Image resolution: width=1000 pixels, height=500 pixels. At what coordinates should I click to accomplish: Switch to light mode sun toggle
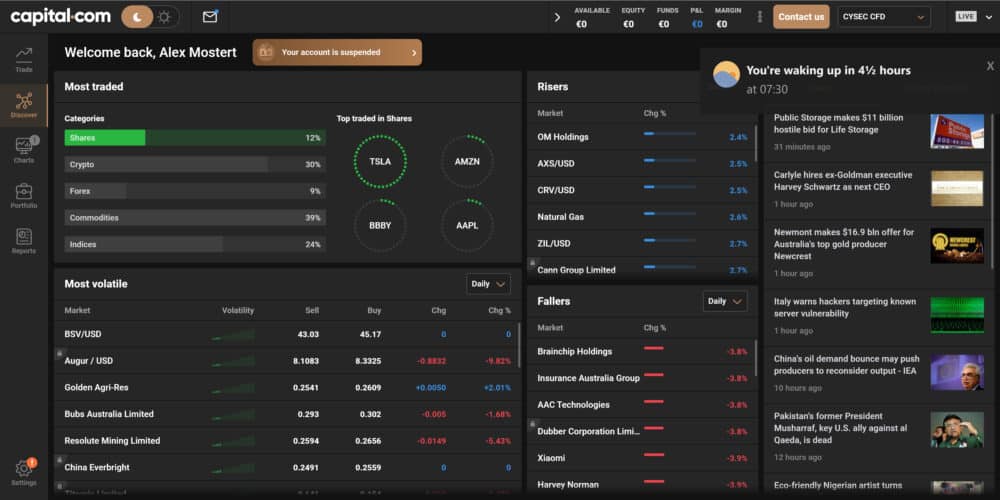pos(165,17)
